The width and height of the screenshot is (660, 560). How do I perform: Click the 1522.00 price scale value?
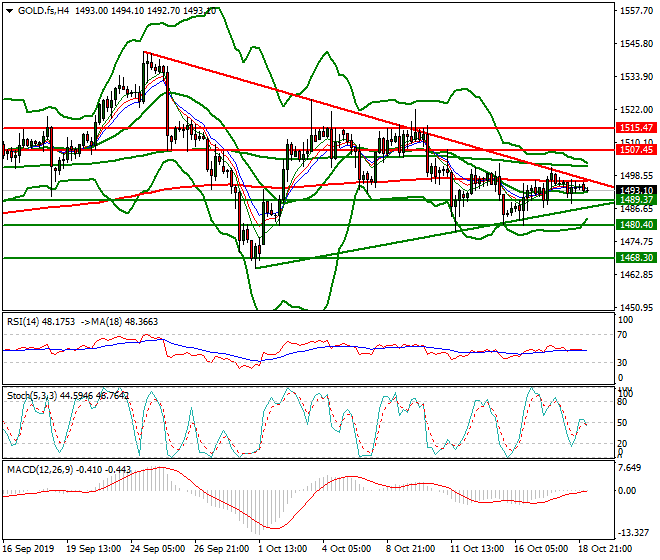636,109
